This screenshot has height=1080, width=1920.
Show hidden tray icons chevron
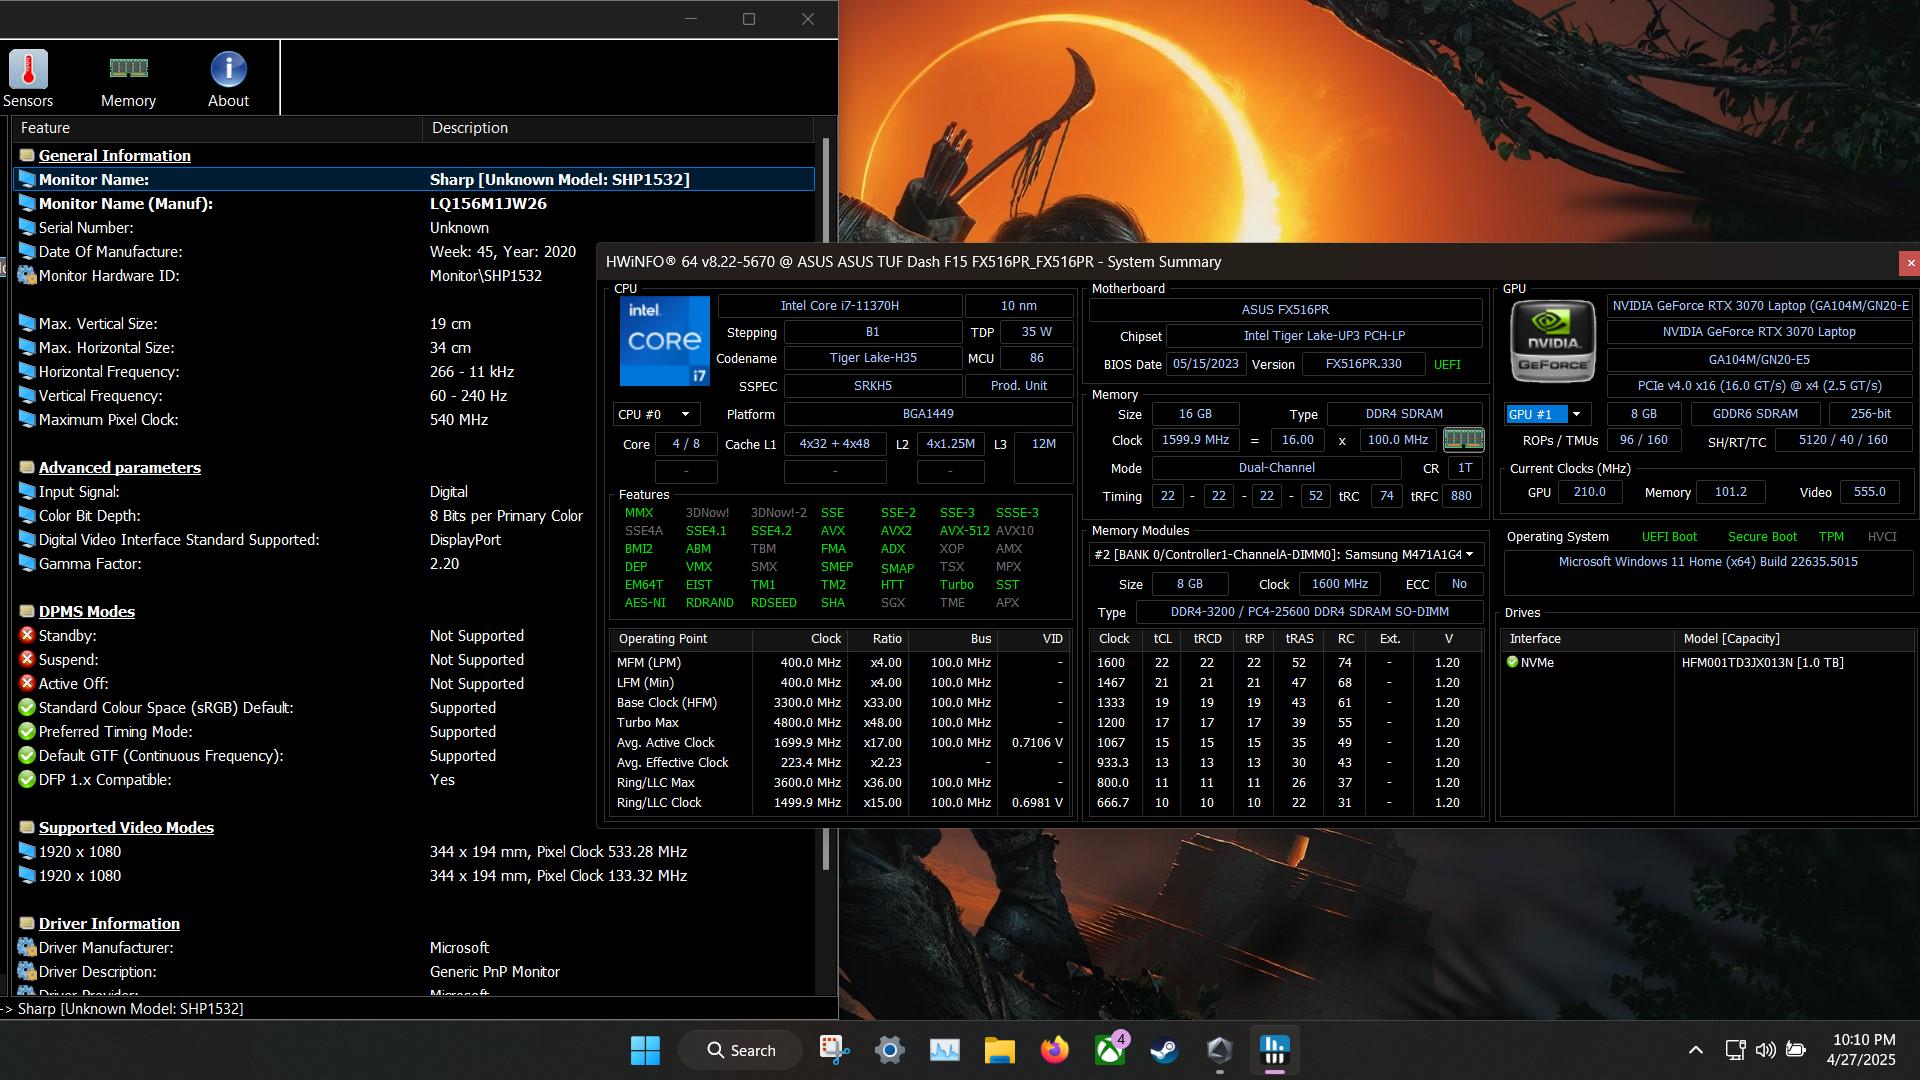pyautogui.click(x=1696, y=1050)
